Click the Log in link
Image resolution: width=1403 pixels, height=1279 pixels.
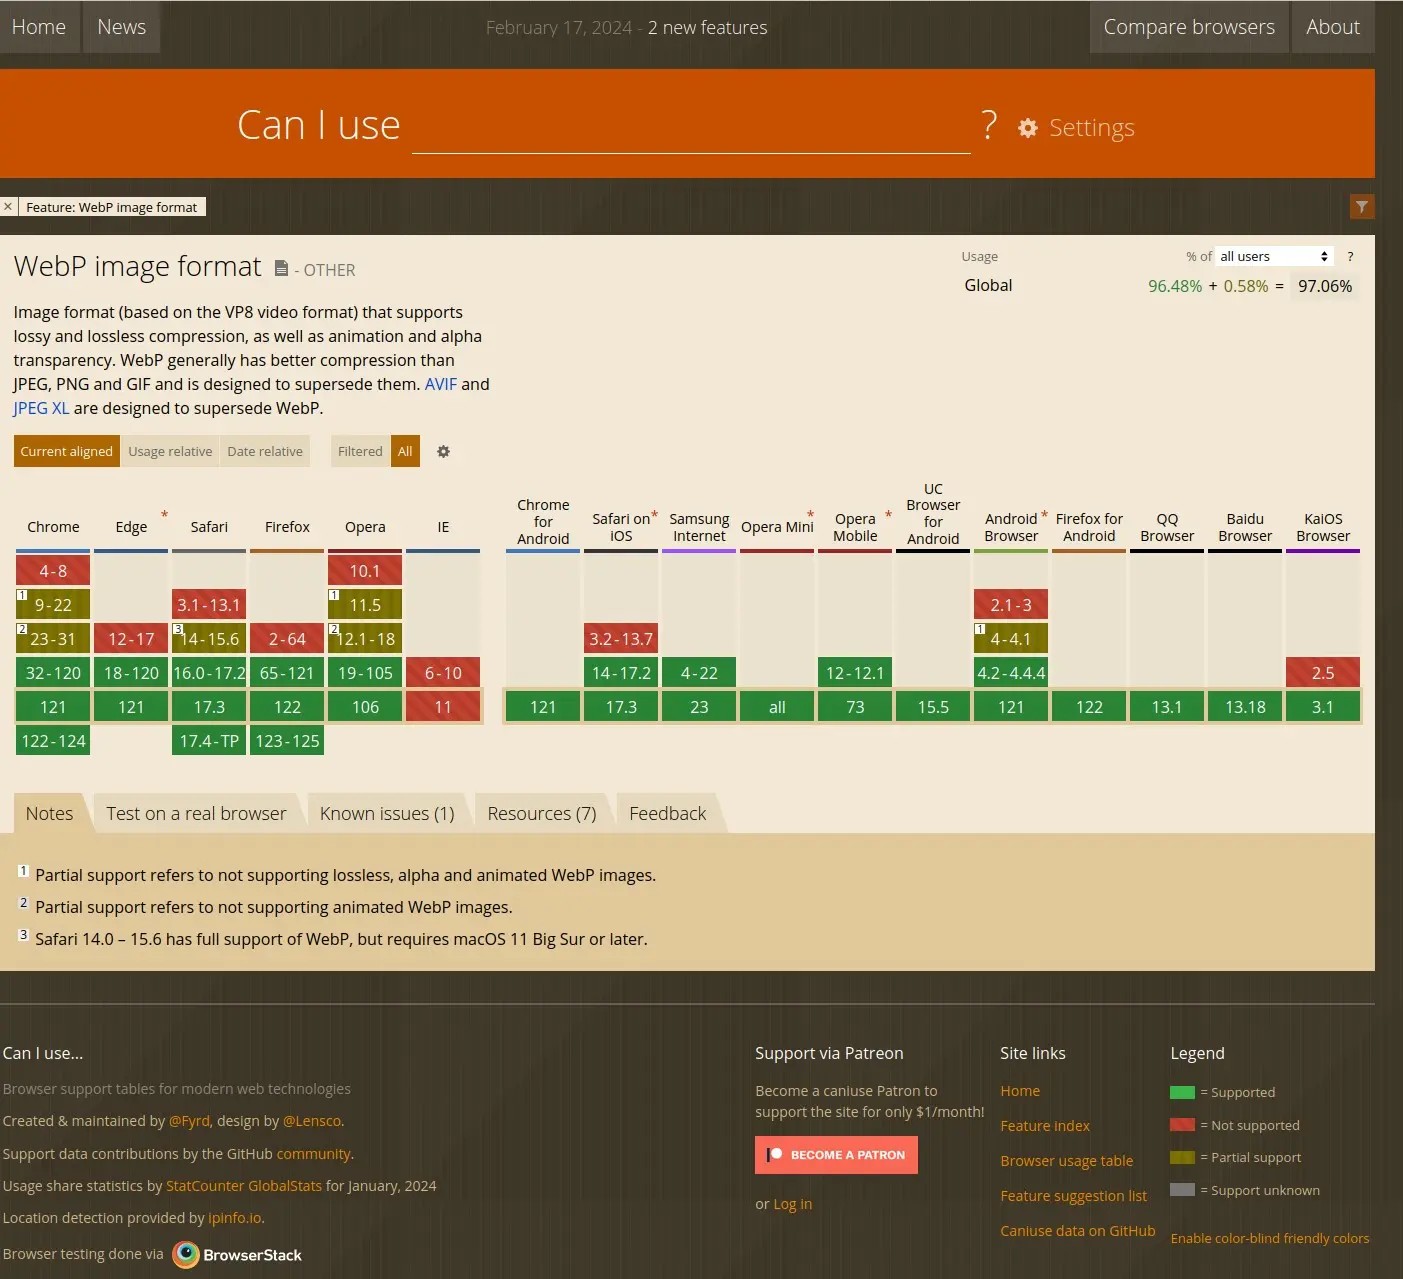[792, 1204]
